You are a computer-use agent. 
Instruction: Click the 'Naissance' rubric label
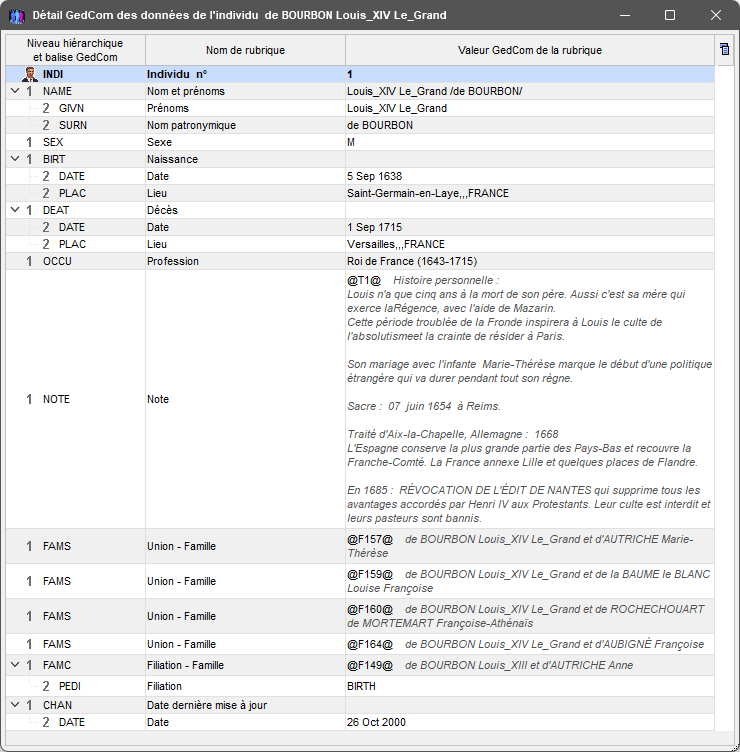pyautogui.click(x=172, y=159)
